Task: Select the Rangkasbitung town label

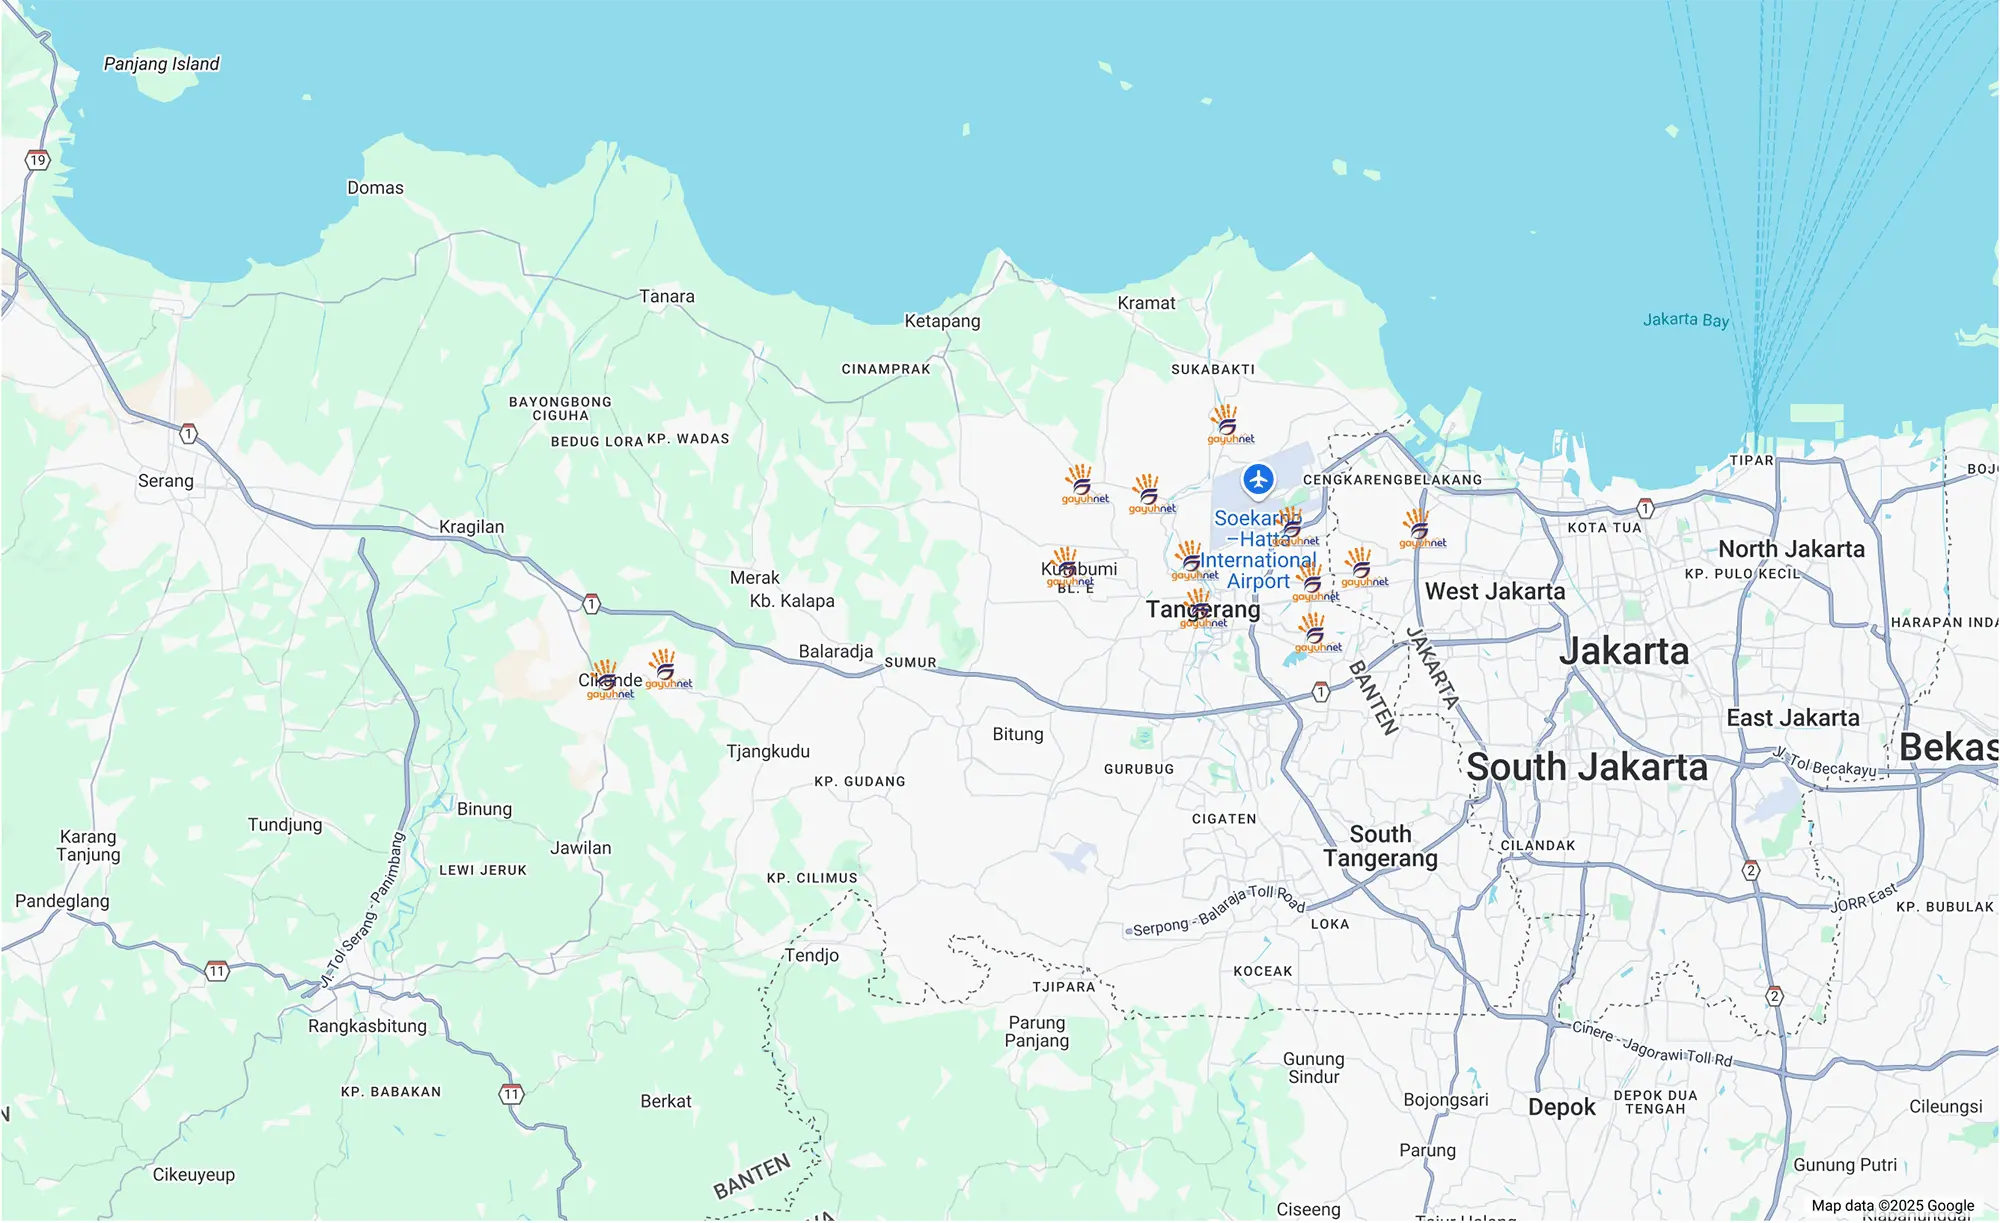Action: (367, 1026)
